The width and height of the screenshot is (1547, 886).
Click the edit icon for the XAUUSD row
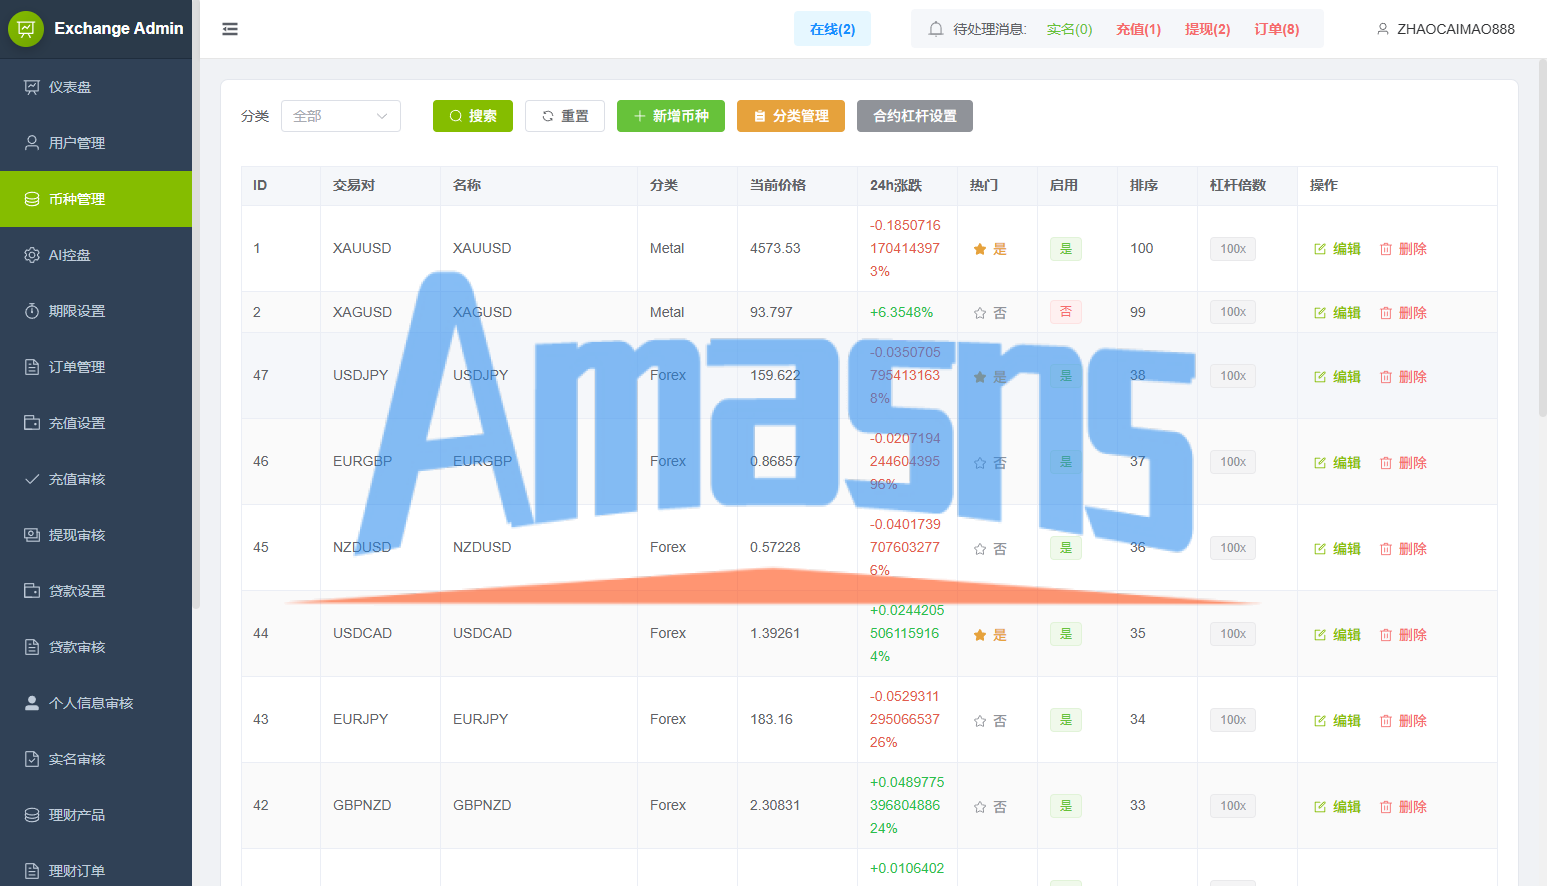[1320, 249]
